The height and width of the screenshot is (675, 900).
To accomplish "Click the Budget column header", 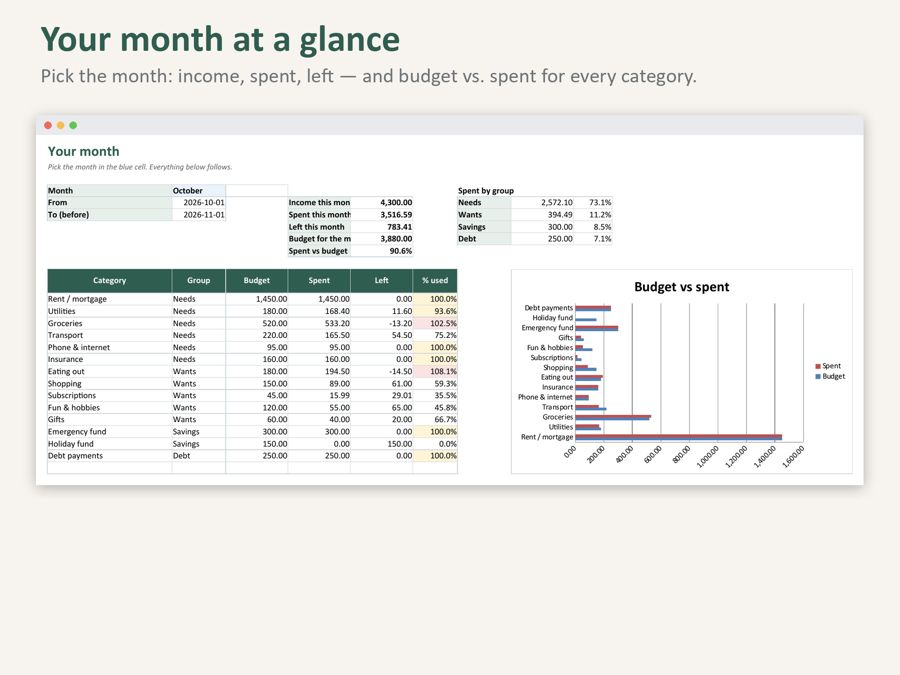I will (x=257, y=281).
